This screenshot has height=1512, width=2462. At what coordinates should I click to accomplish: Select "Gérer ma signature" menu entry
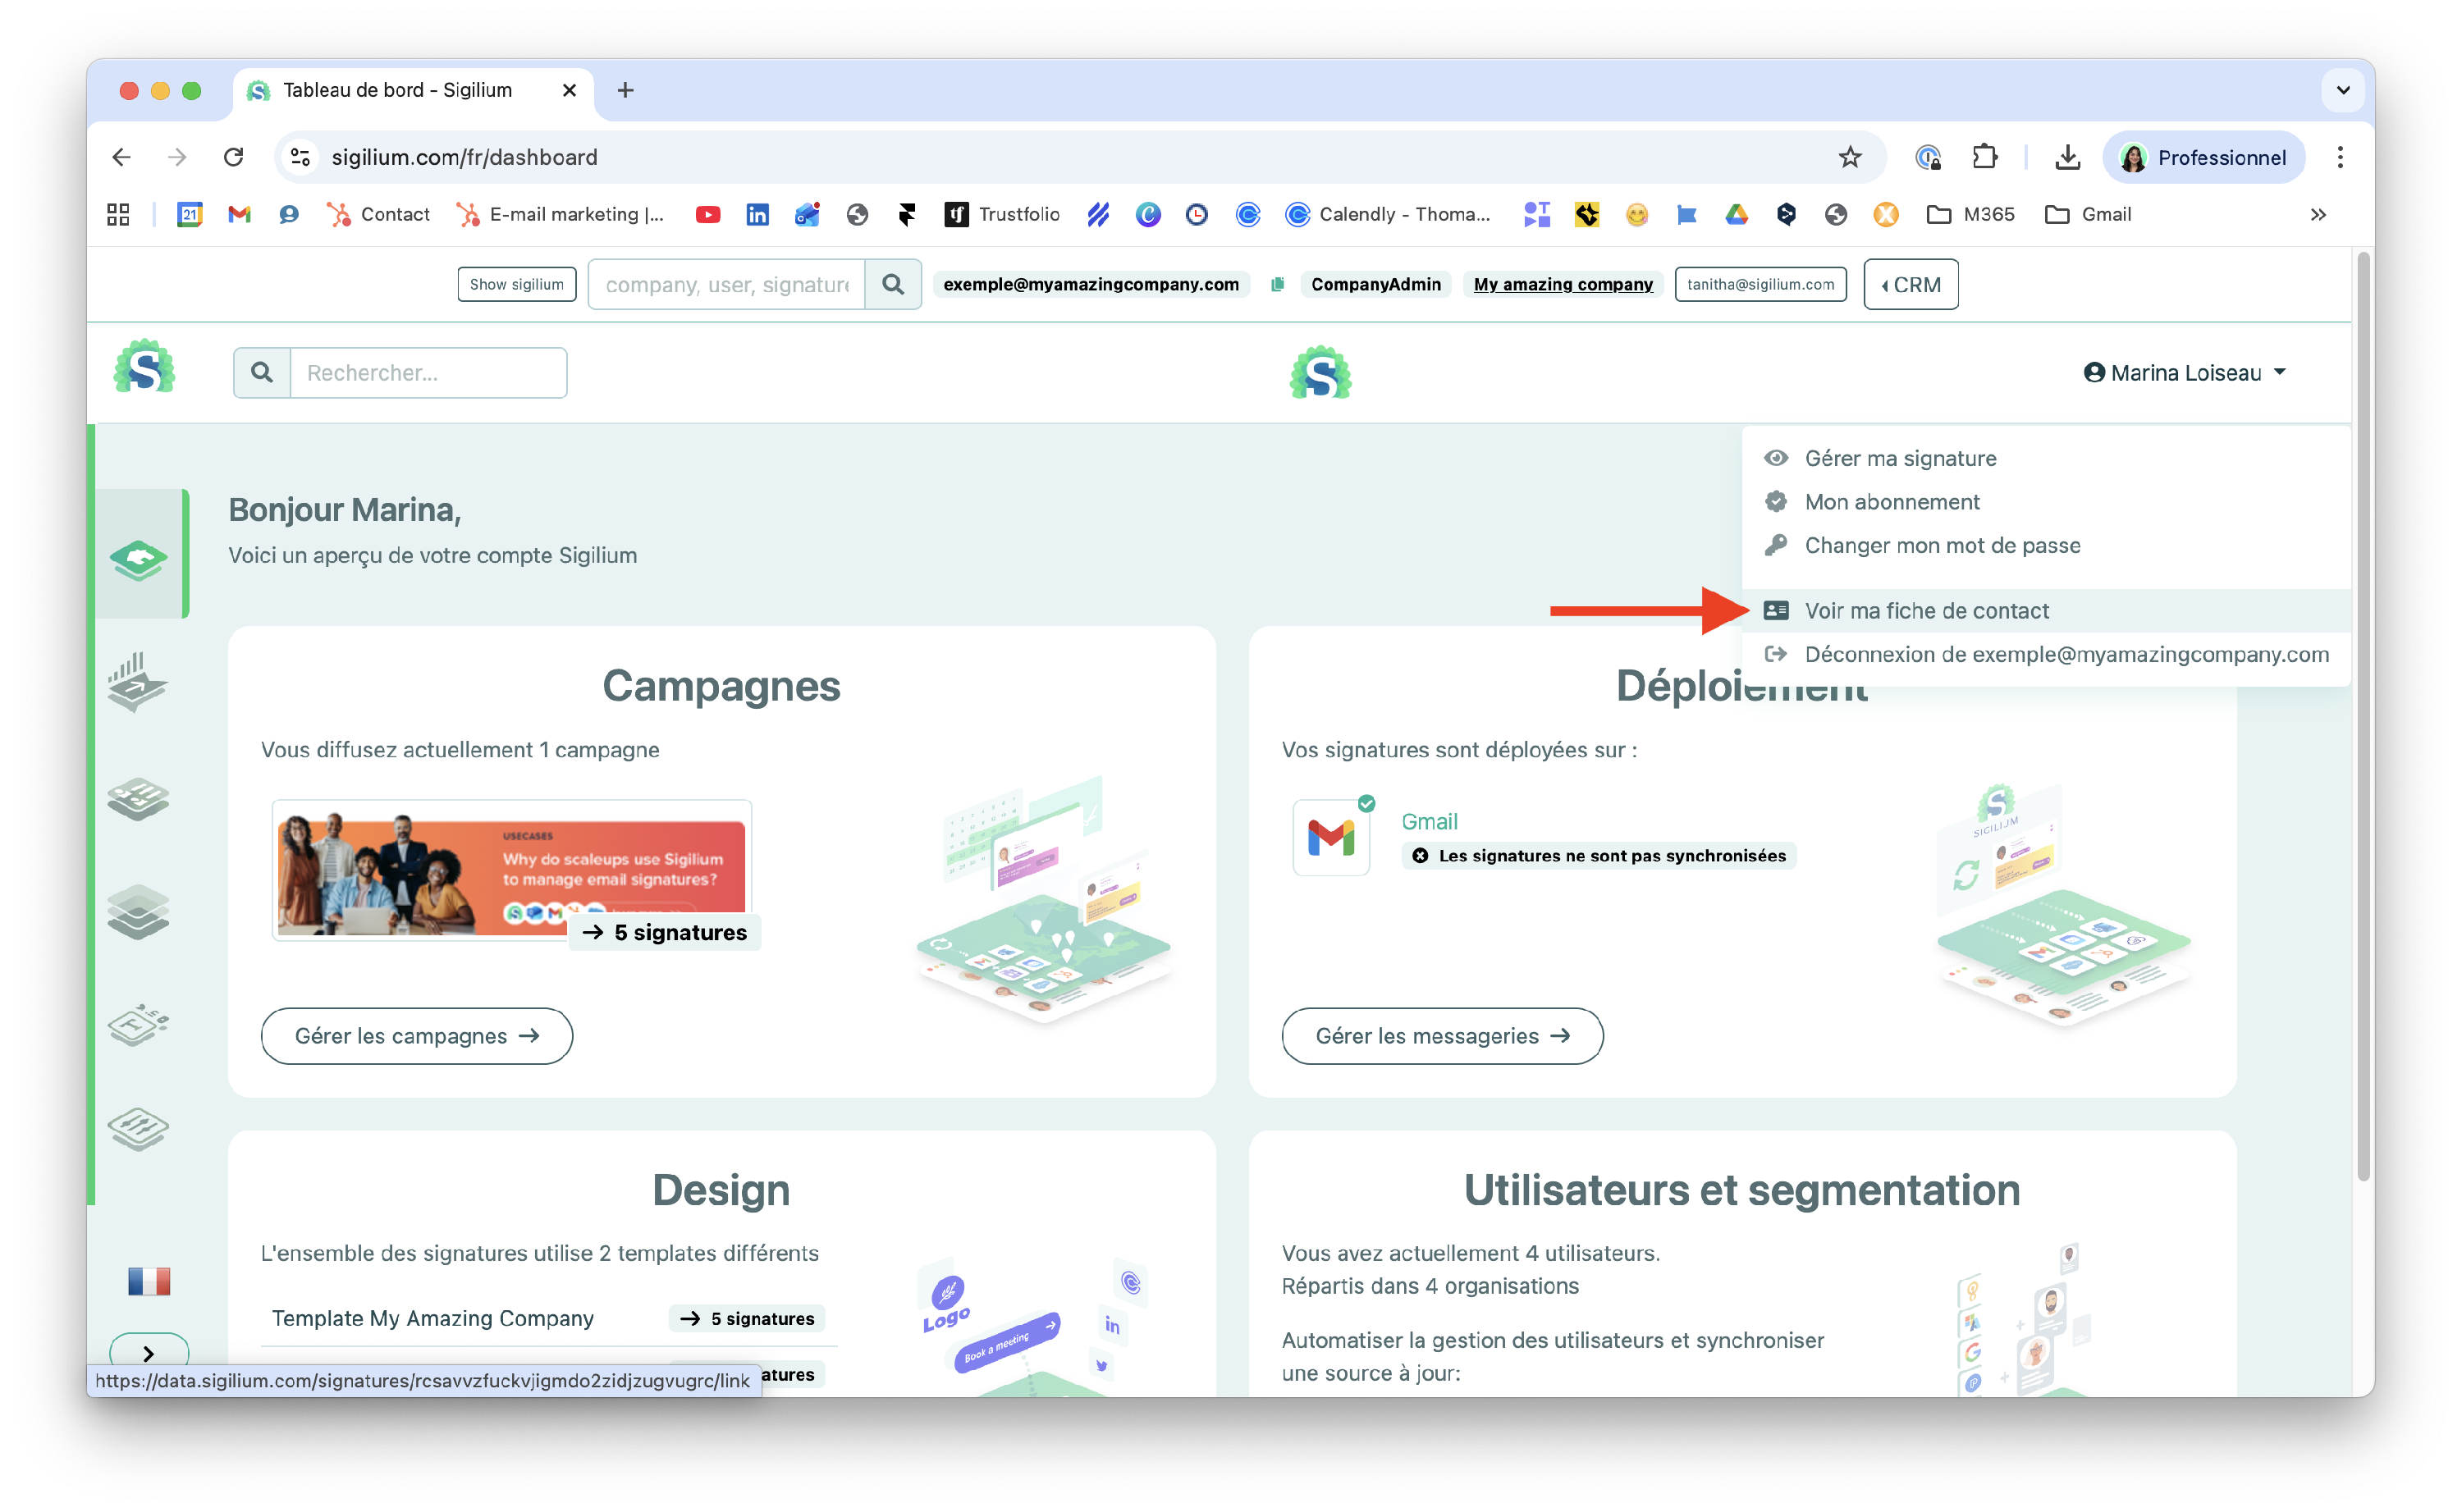(1900, 459)
